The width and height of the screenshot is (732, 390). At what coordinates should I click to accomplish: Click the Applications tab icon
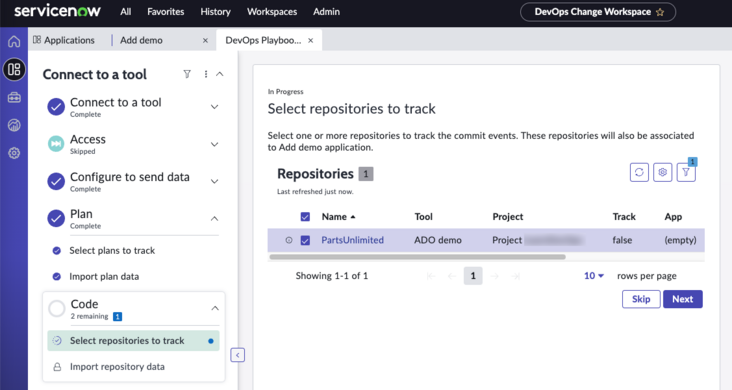[x=37, y=40]
